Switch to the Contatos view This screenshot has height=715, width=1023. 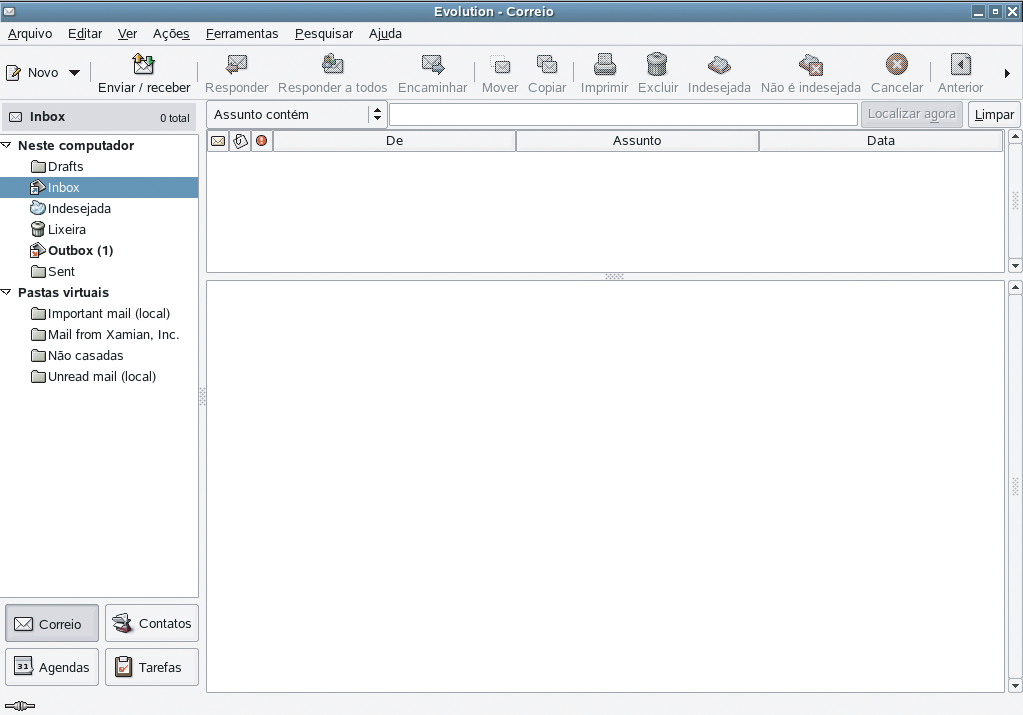(x=152, y=623)
